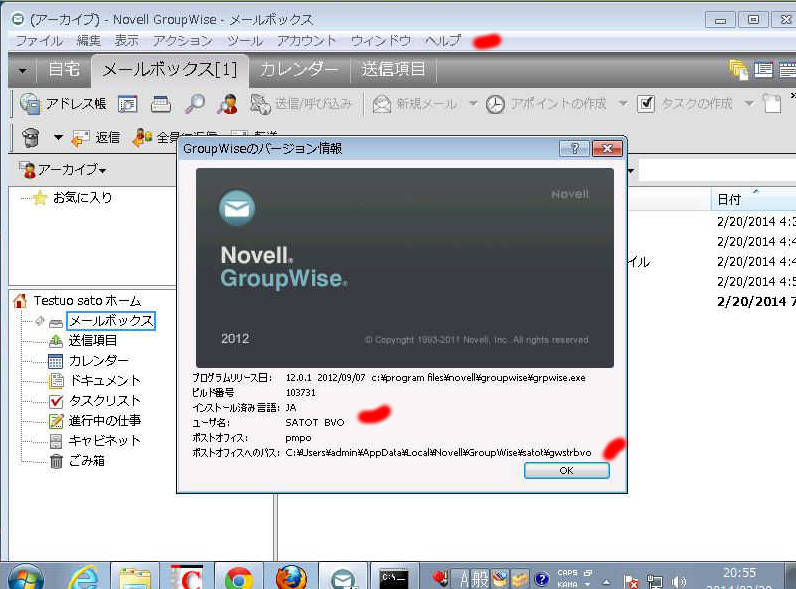Click the GroupWise taskbar icon
This screenshot has height=589, width=796.
tap(343, 577)
